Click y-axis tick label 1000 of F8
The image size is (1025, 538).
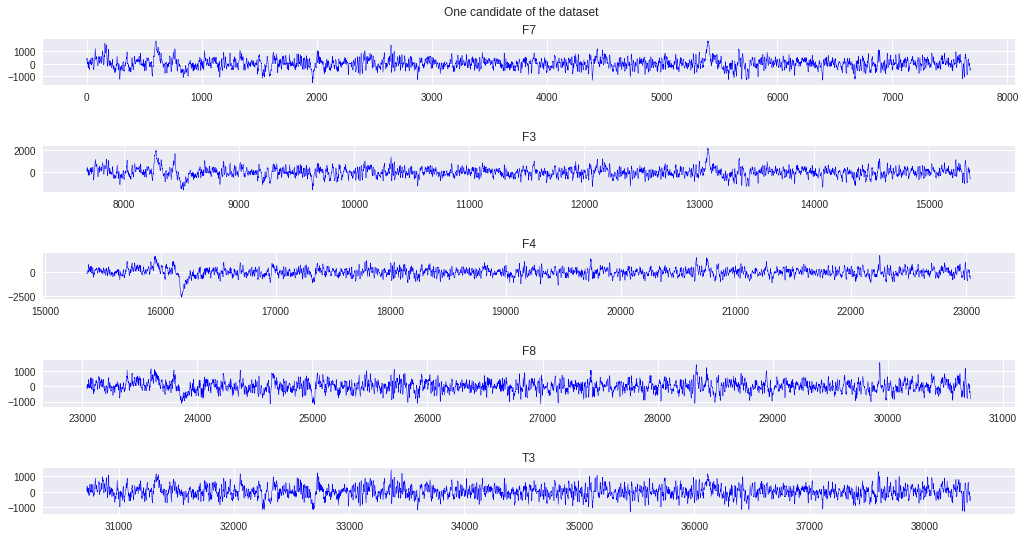click(x=25, y=372)
